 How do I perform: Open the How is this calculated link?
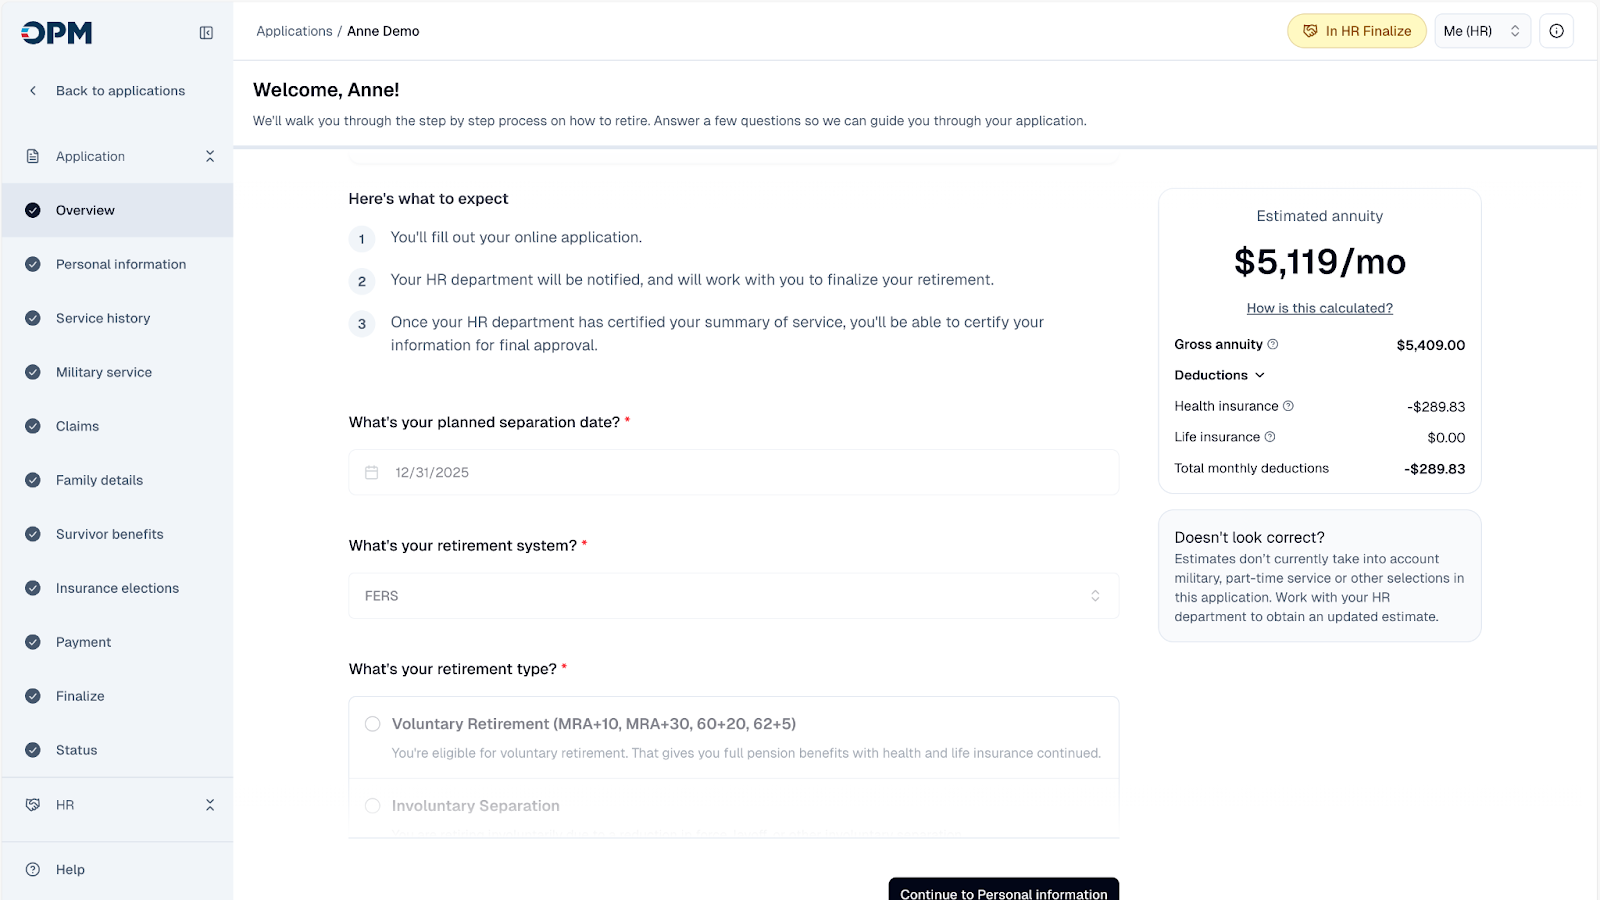[1319, 308]
